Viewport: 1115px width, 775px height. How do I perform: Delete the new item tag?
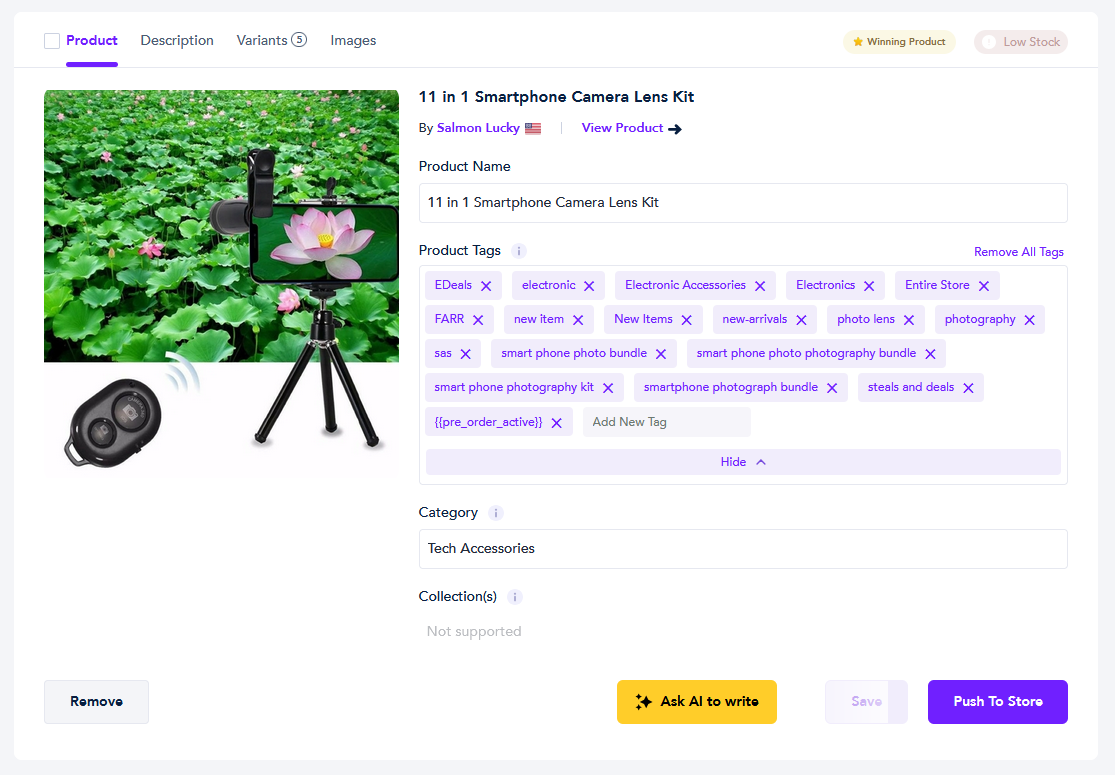coord(577,320)
